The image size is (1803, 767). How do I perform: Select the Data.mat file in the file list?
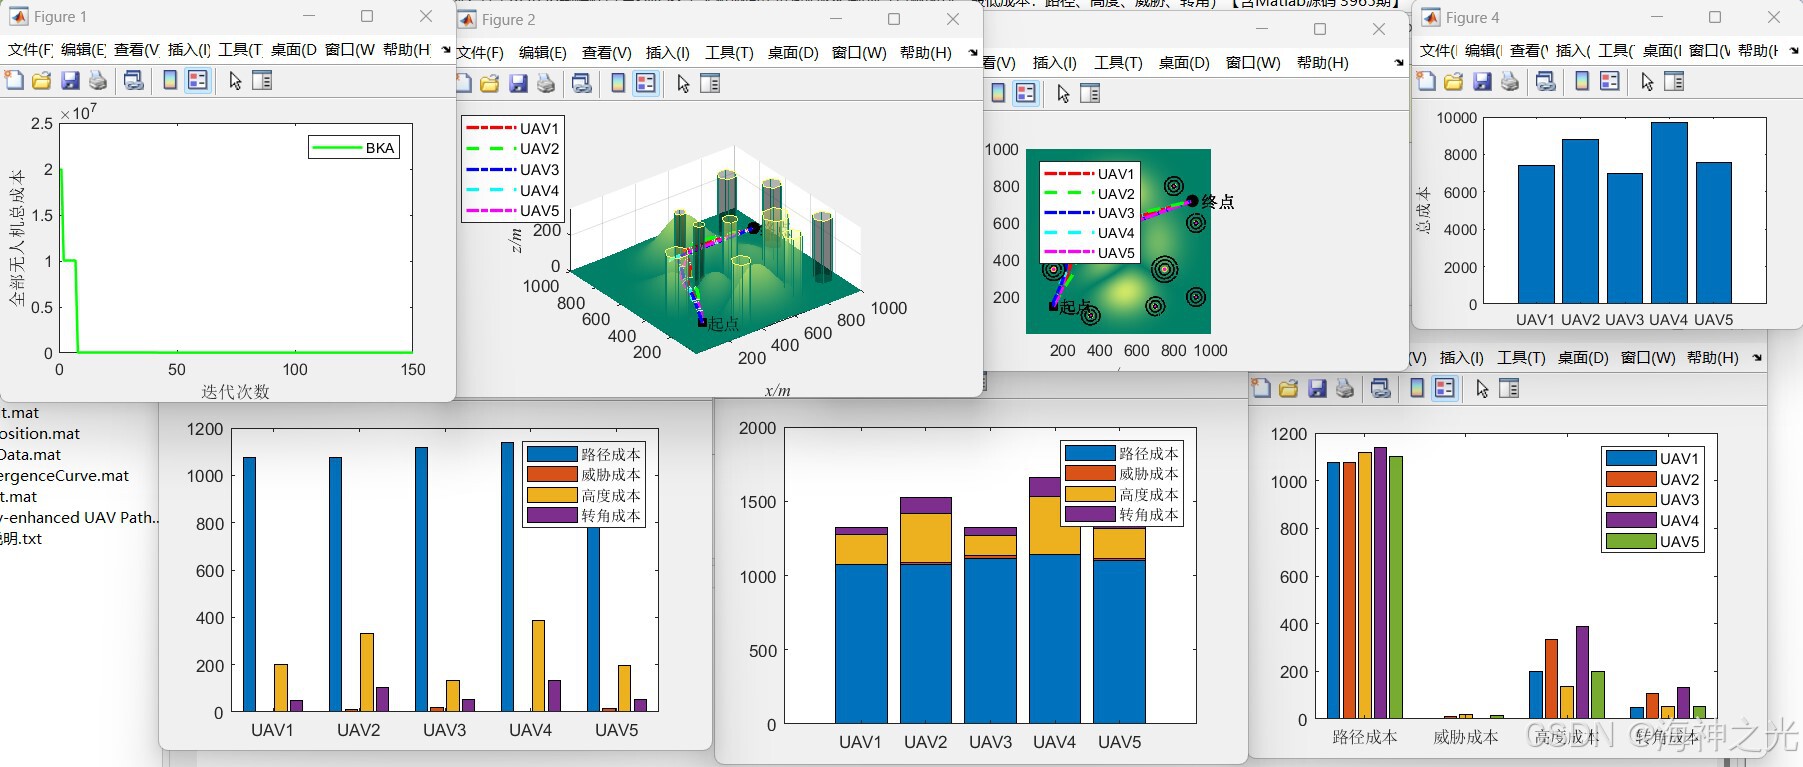click(x=30, y=454)
